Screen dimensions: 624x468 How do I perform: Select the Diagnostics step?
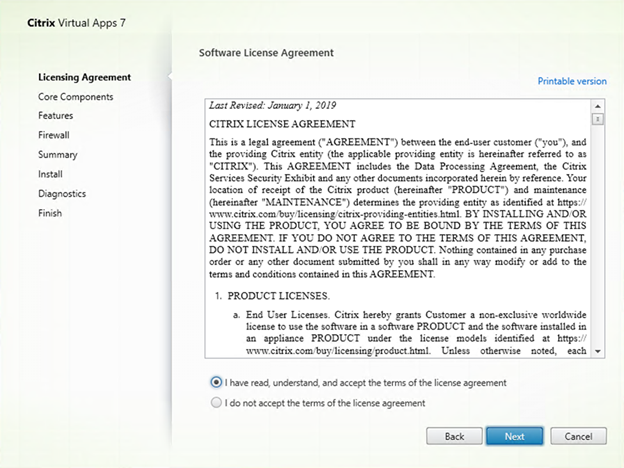point(62,194)
